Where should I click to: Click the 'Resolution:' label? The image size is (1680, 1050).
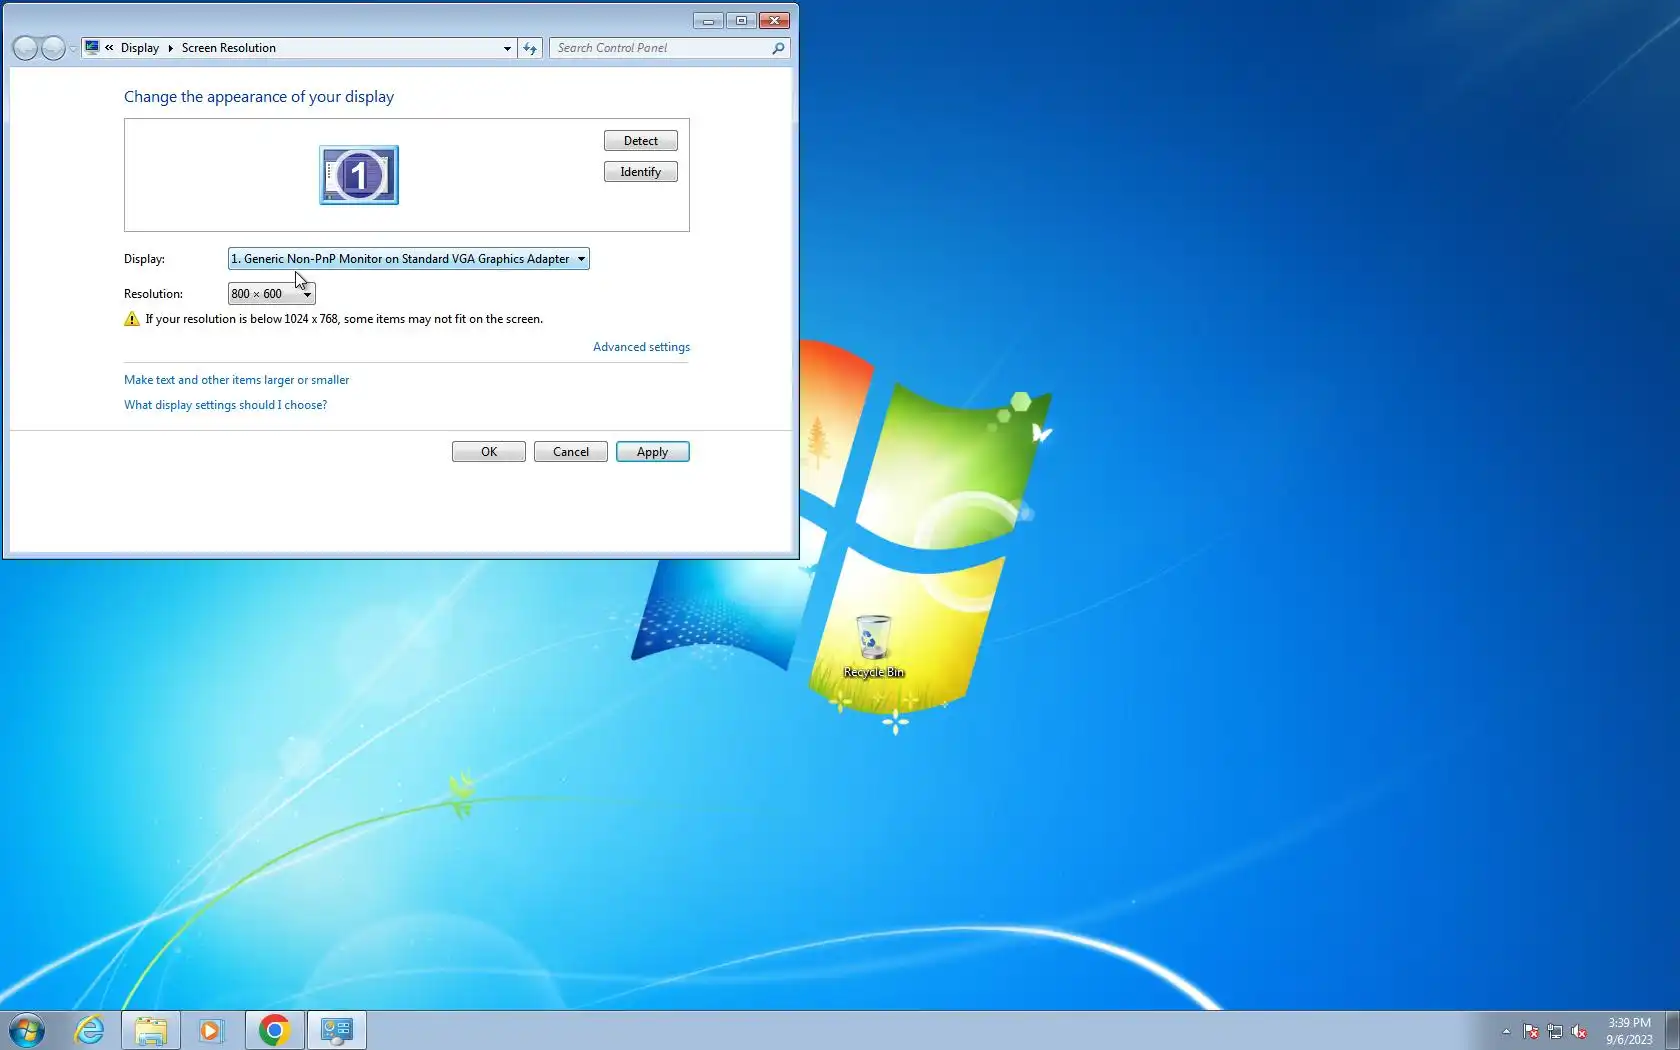tap(153, 294)
